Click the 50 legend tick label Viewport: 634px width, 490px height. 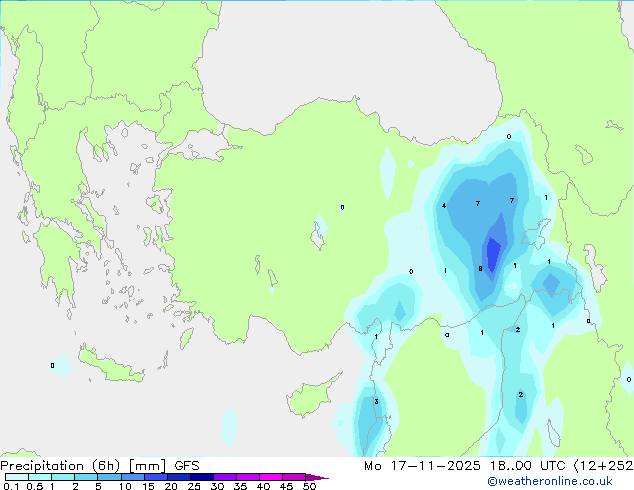[309, 486]
